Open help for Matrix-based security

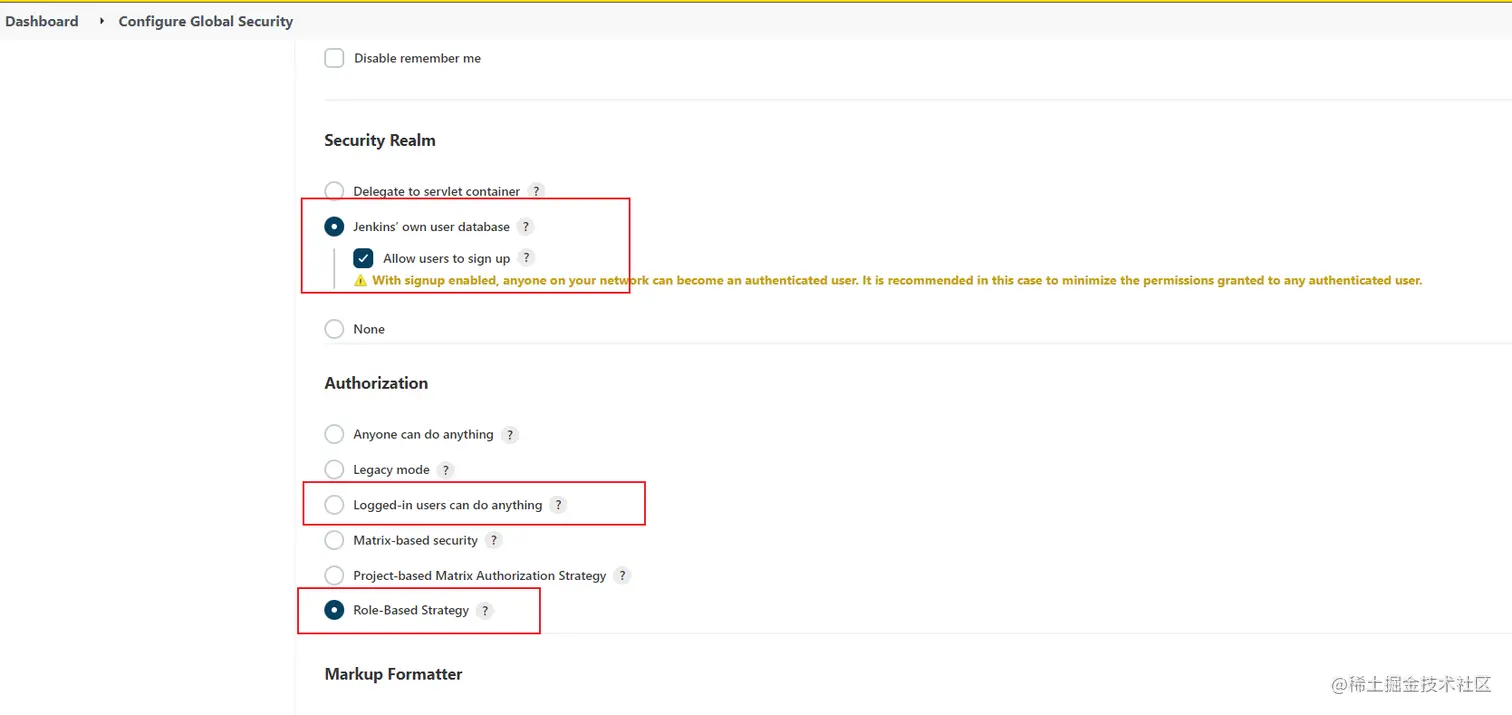click(x=494, y=540)
